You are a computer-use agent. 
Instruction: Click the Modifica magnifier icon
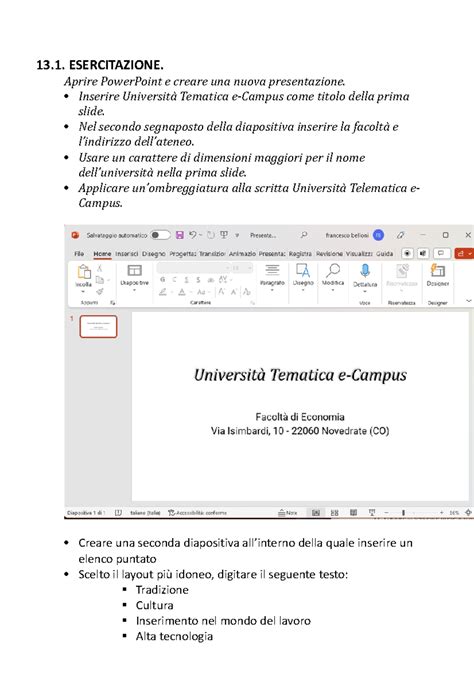[x=333, y=270]
